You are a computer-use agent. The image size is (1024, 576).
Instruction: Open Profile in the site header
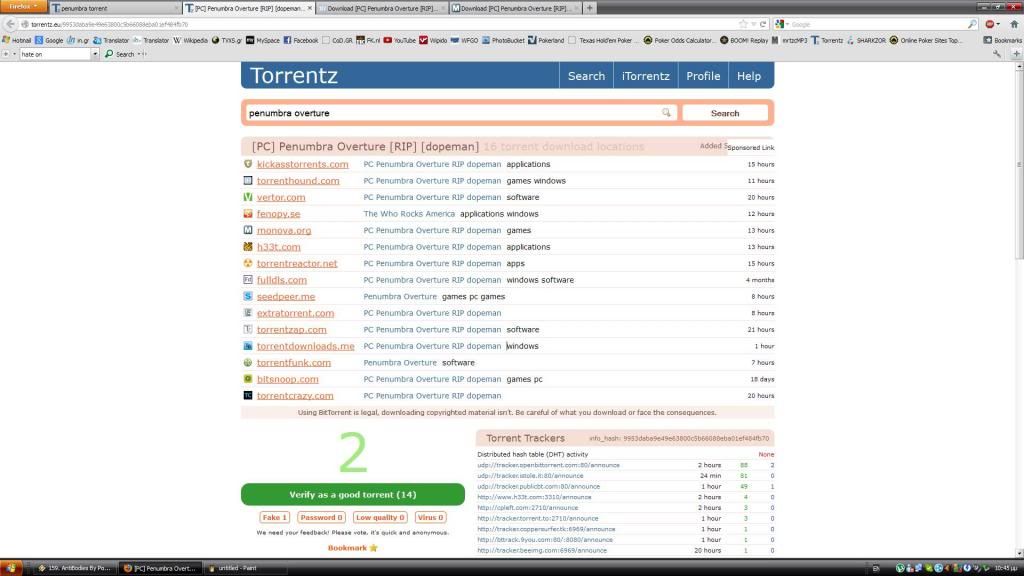click(x=703, y=76)
